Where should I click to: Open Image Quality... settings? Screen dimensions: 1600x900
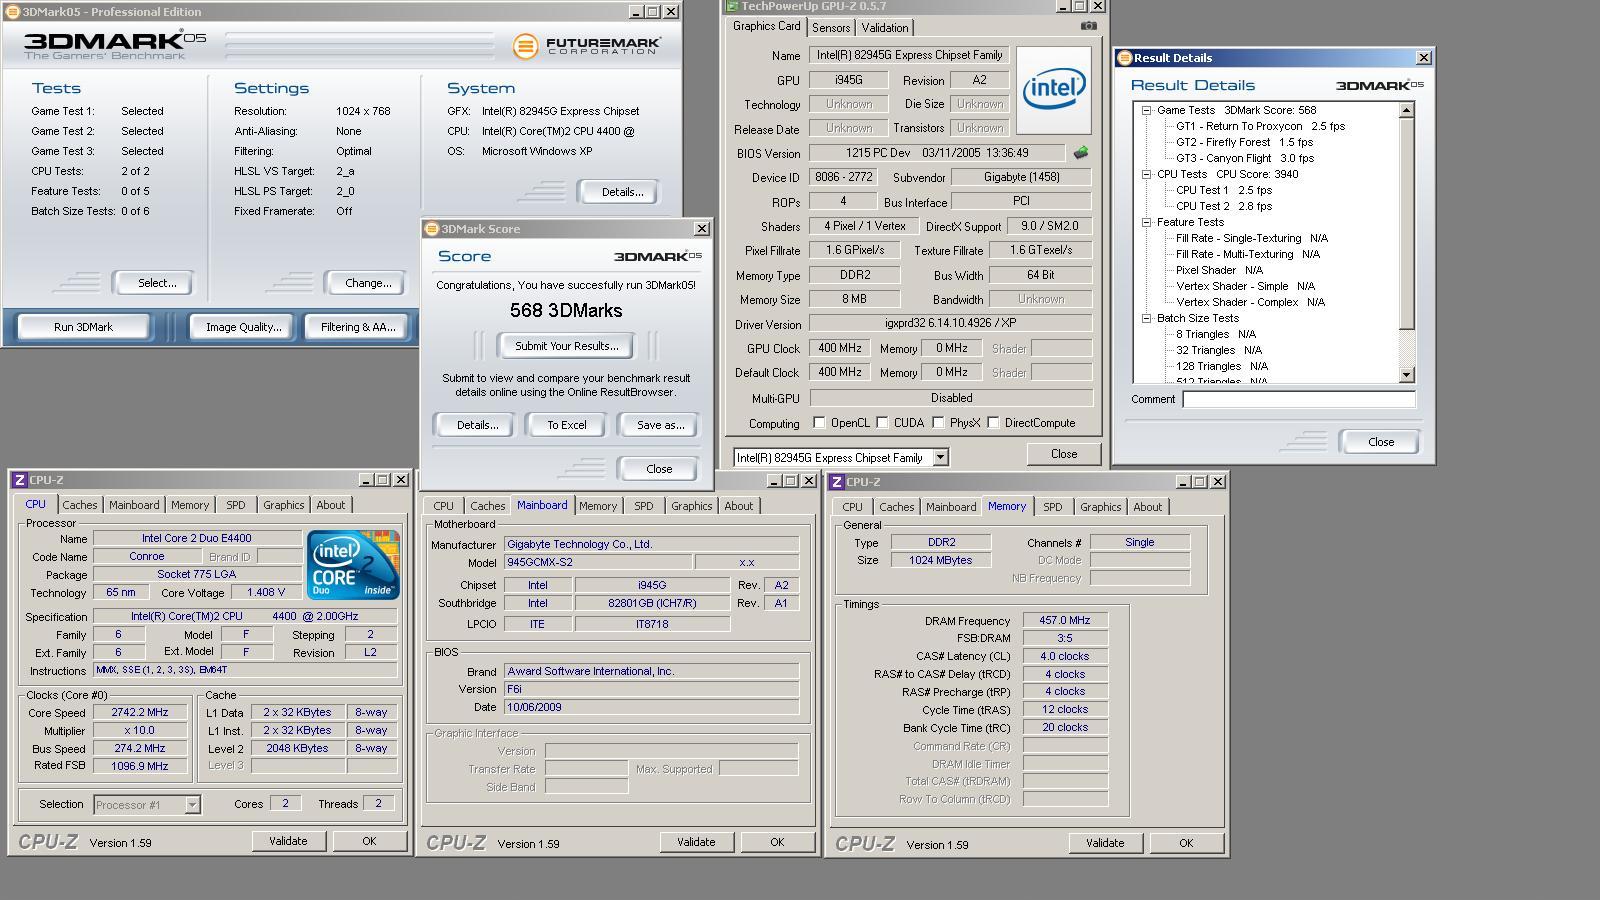pos(243,327)
